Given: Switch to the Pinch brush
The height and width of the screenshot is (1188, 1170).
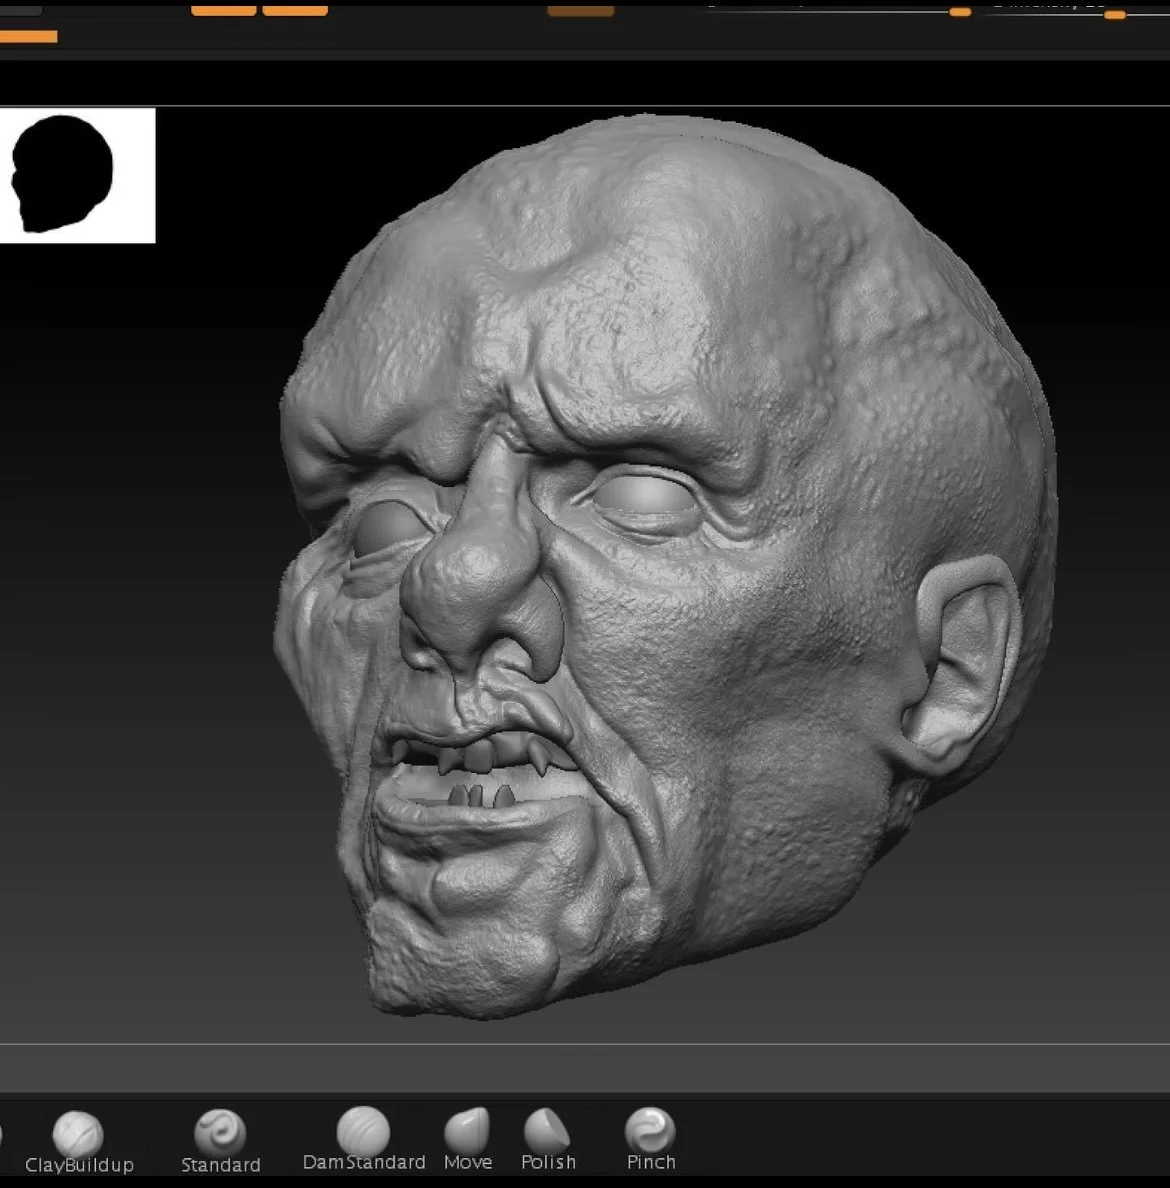Looking at the screenshot, I should click(x=651, y=1140).
